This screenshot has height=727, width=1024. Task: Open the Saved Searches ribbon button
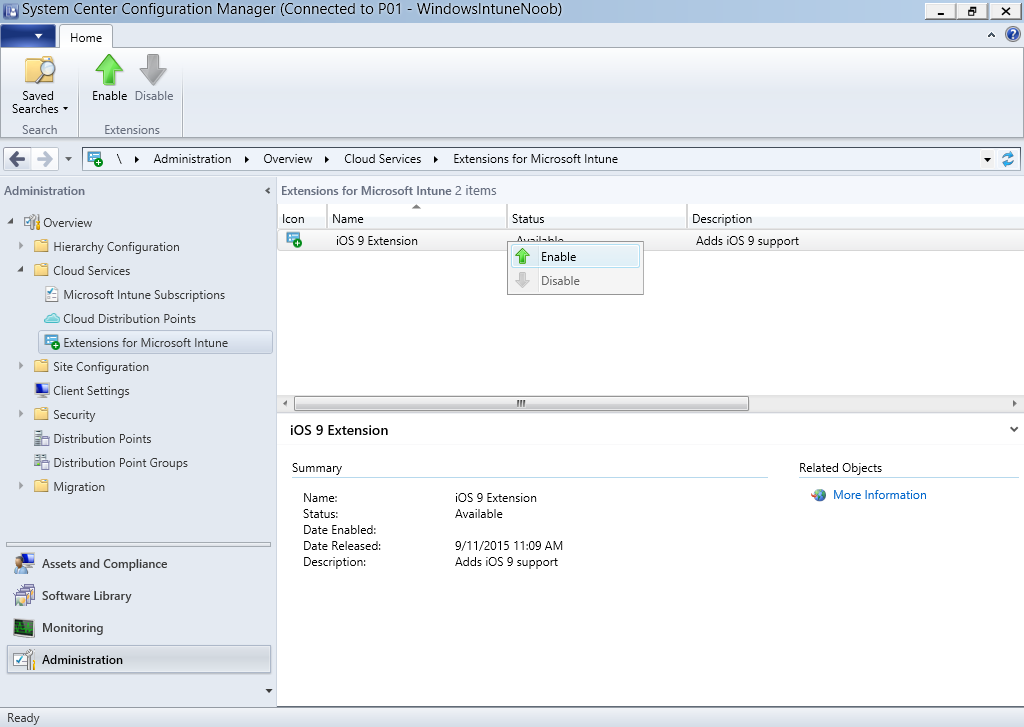[x=39, y=86]
